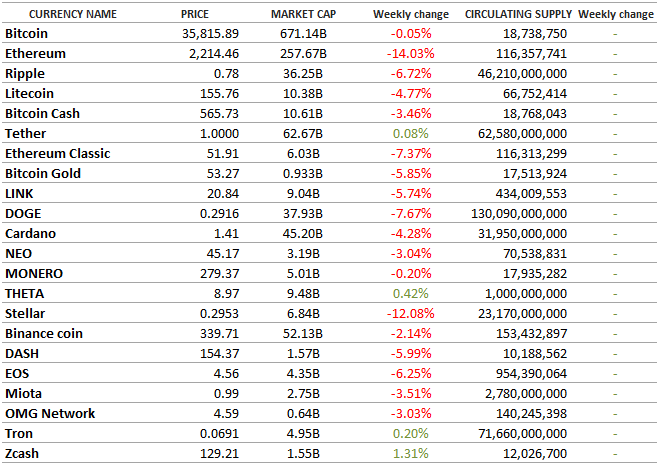Select the Binance coin name cell

click(x=44, y=334)
